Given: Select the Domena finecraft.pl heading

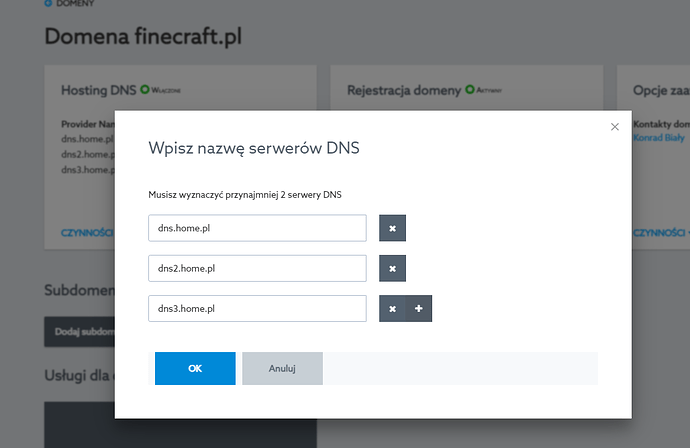Looking at the screenshot, I should (143, 37).
